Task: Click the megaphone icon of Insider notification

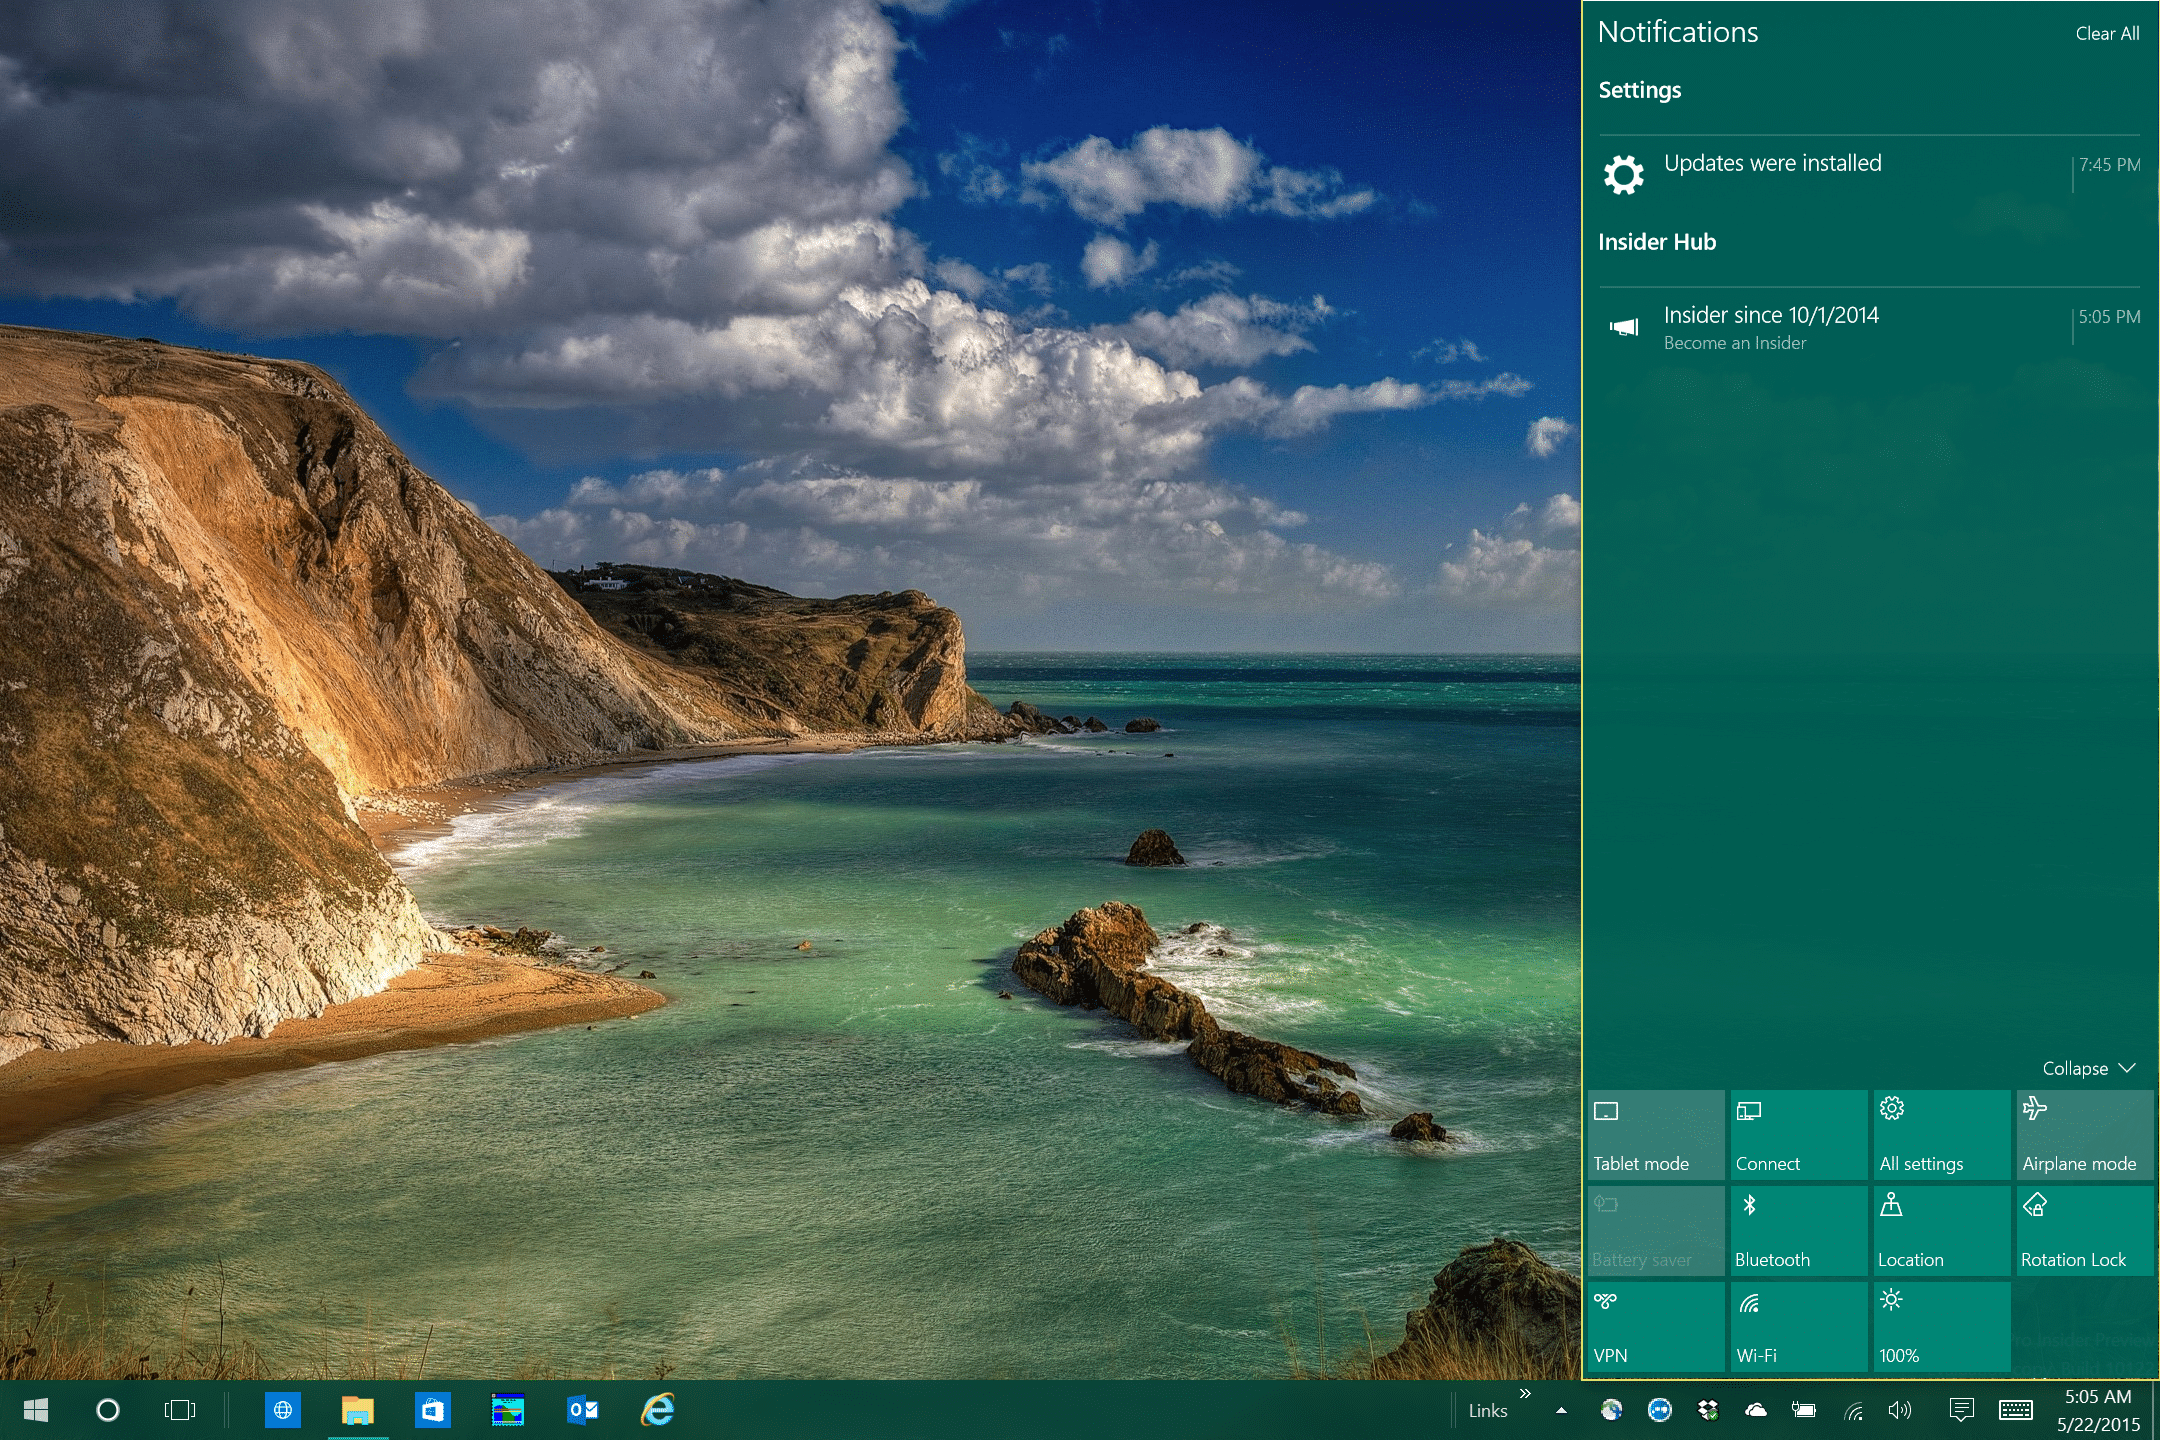Action: point(1624,327)
